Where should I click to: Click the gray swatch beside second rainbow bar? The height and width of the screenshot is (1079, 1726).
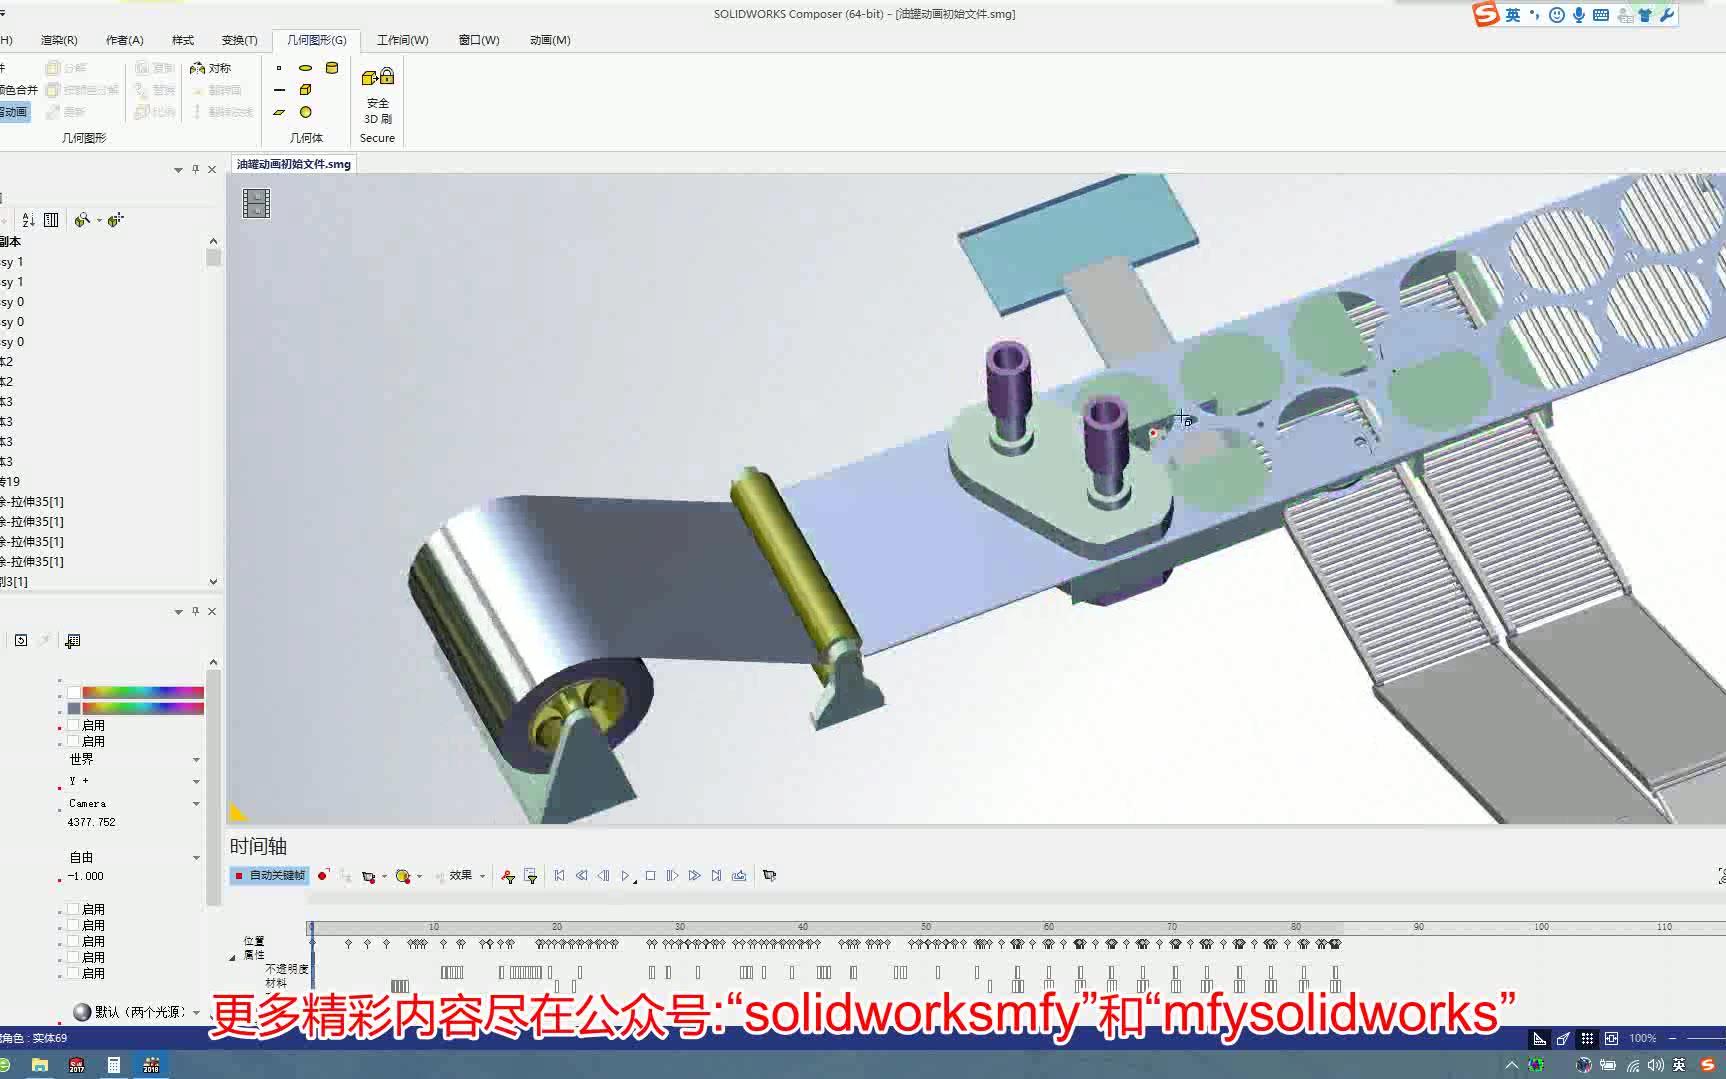click(x=73, y=708)
